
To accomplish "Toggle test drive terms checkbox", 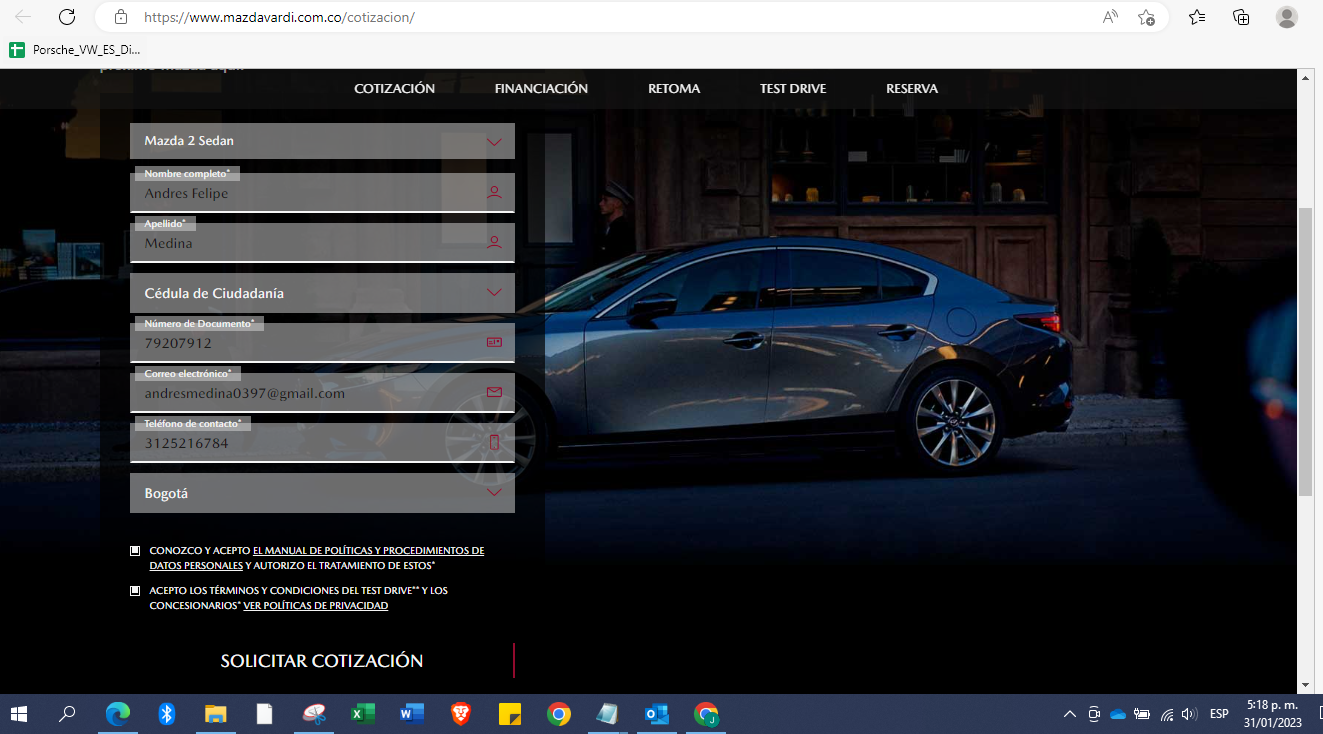I will click(x=135, y=590).
